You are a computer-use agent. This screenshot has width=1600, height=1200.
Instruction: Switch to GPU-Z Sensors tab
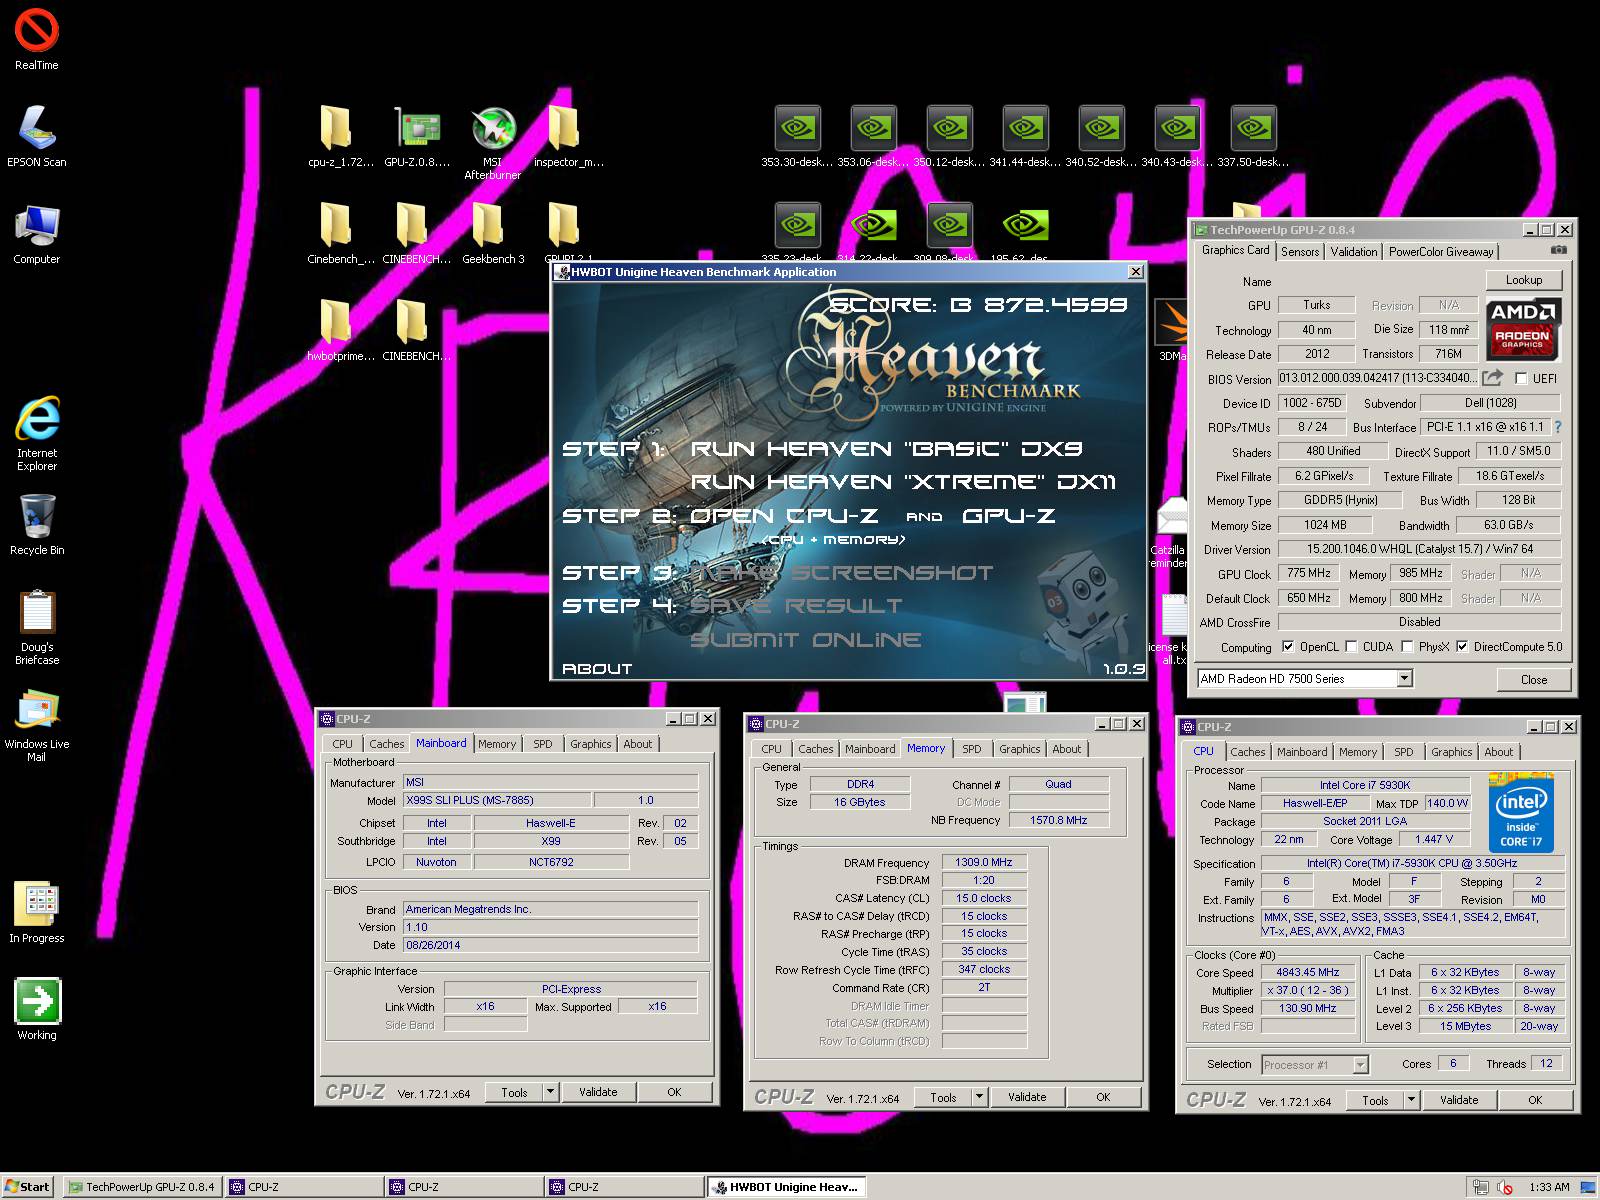(1300, 252)
